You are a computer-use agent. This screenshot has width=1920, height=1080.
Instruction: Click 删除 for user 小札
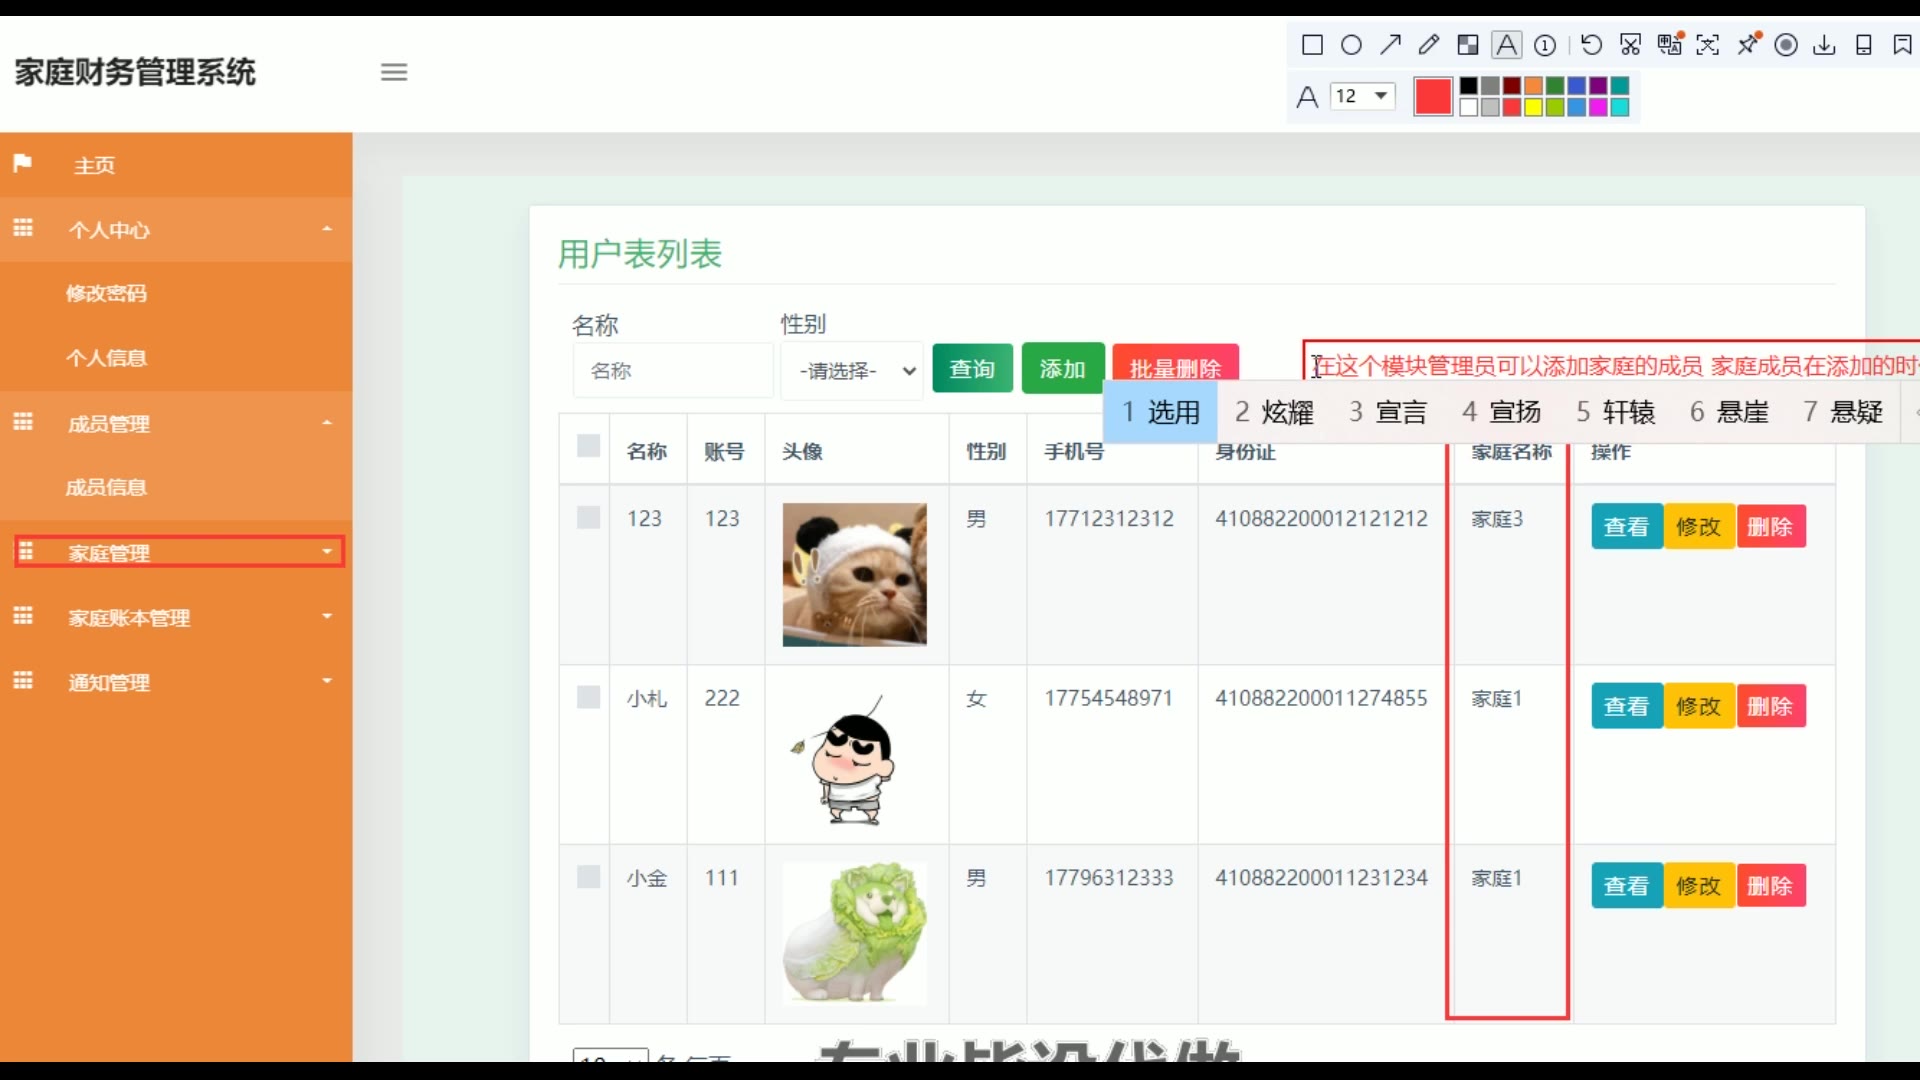[x=1770, y=706]
